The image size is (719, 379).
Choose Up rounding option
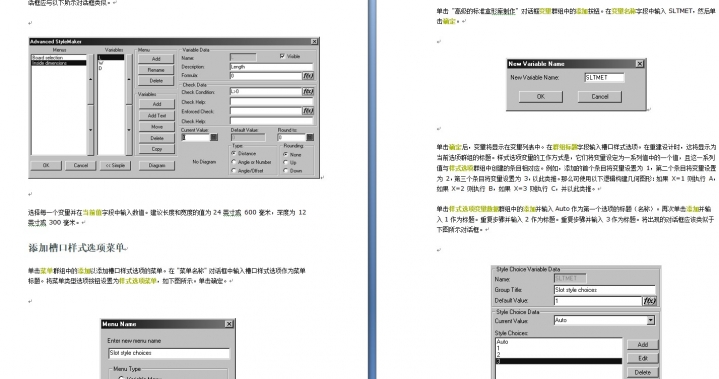pos(286,162)
